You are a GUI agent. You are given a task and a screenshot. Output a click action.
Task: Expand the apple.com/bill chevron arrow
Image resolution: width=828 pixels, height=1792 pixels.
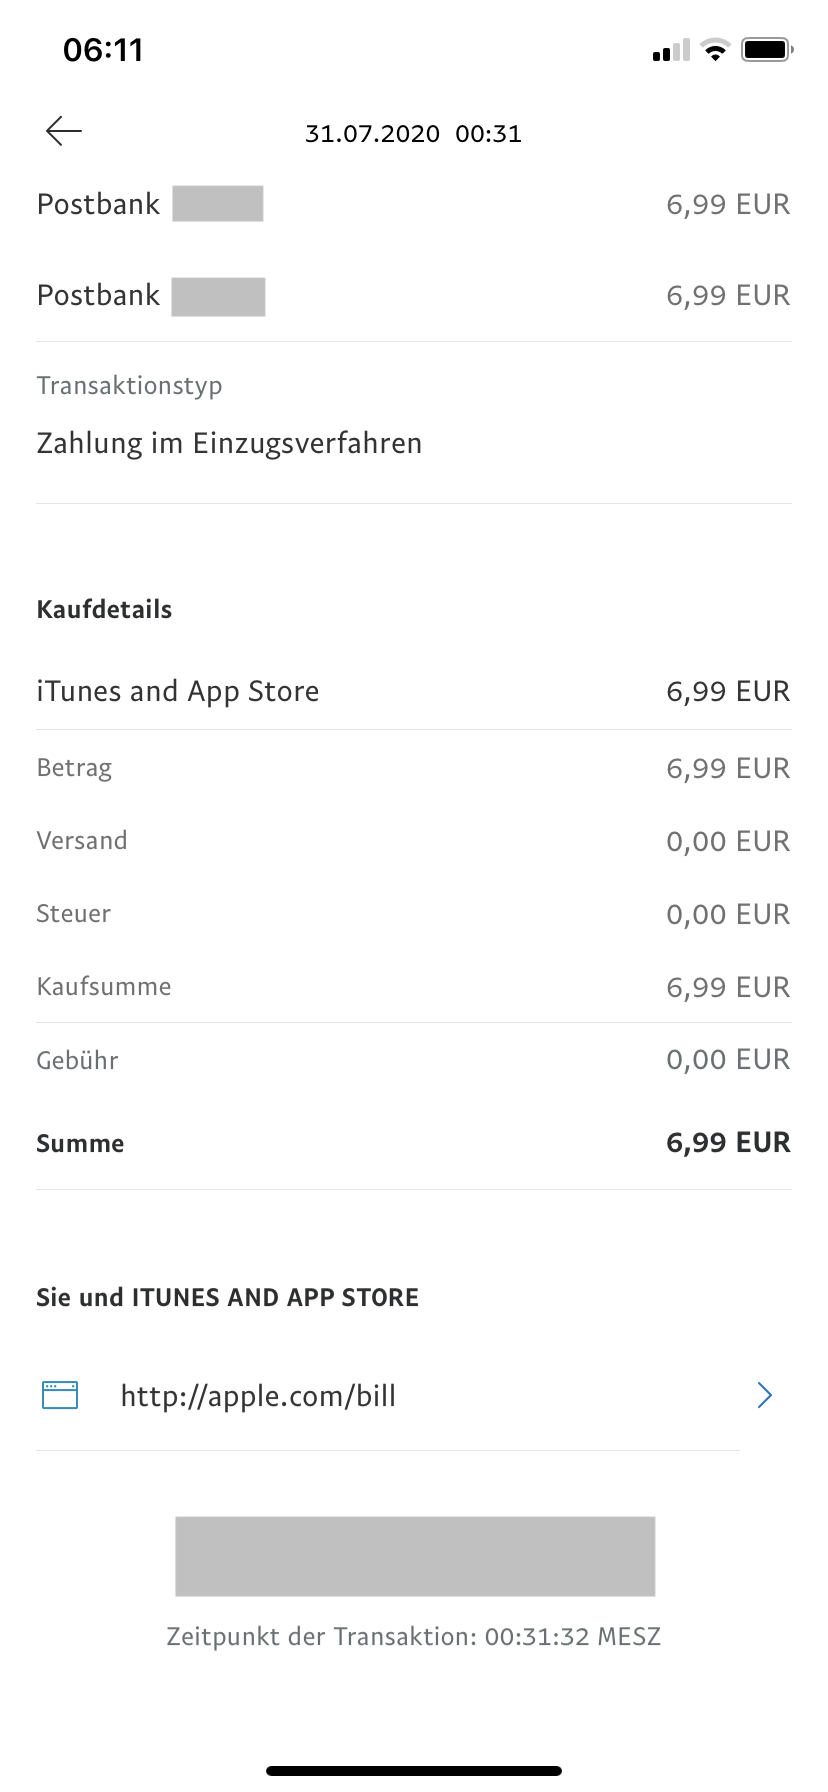pos(765,1395)
